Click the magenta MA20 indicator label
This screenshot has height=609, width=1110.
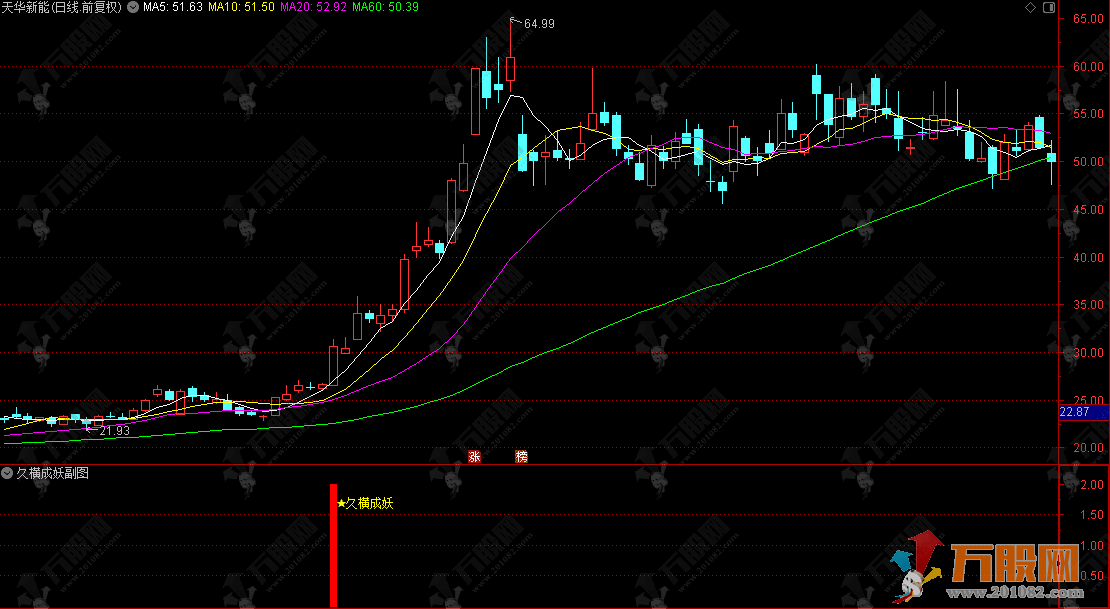point(313,7)
